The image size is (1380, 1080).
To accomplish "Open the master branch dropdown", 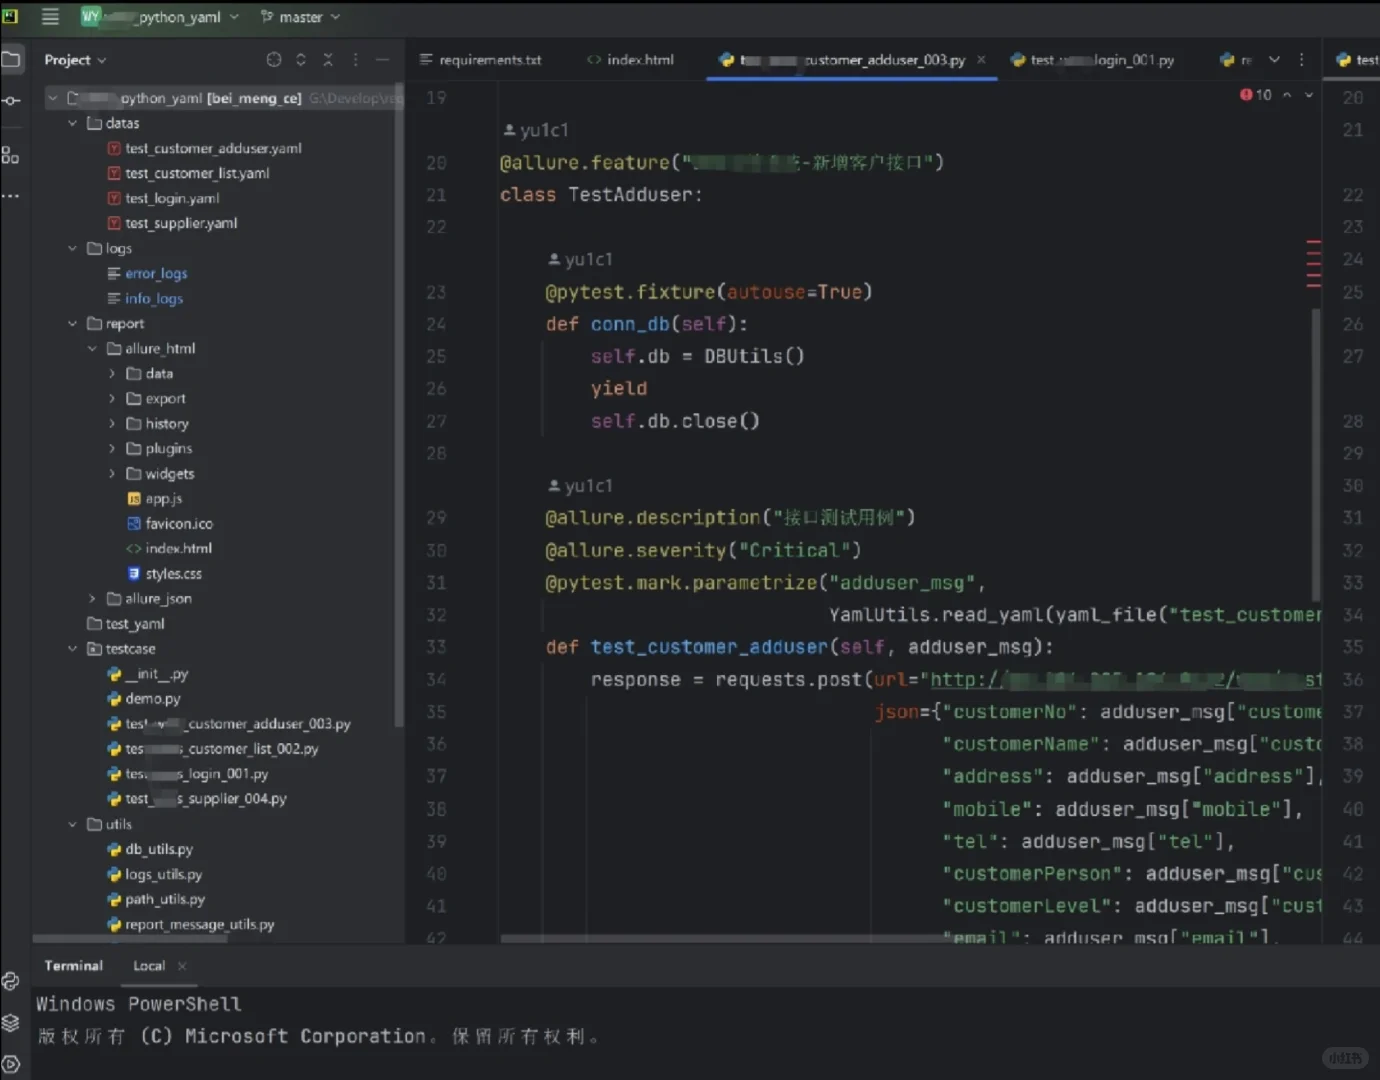I will (300, 17).
